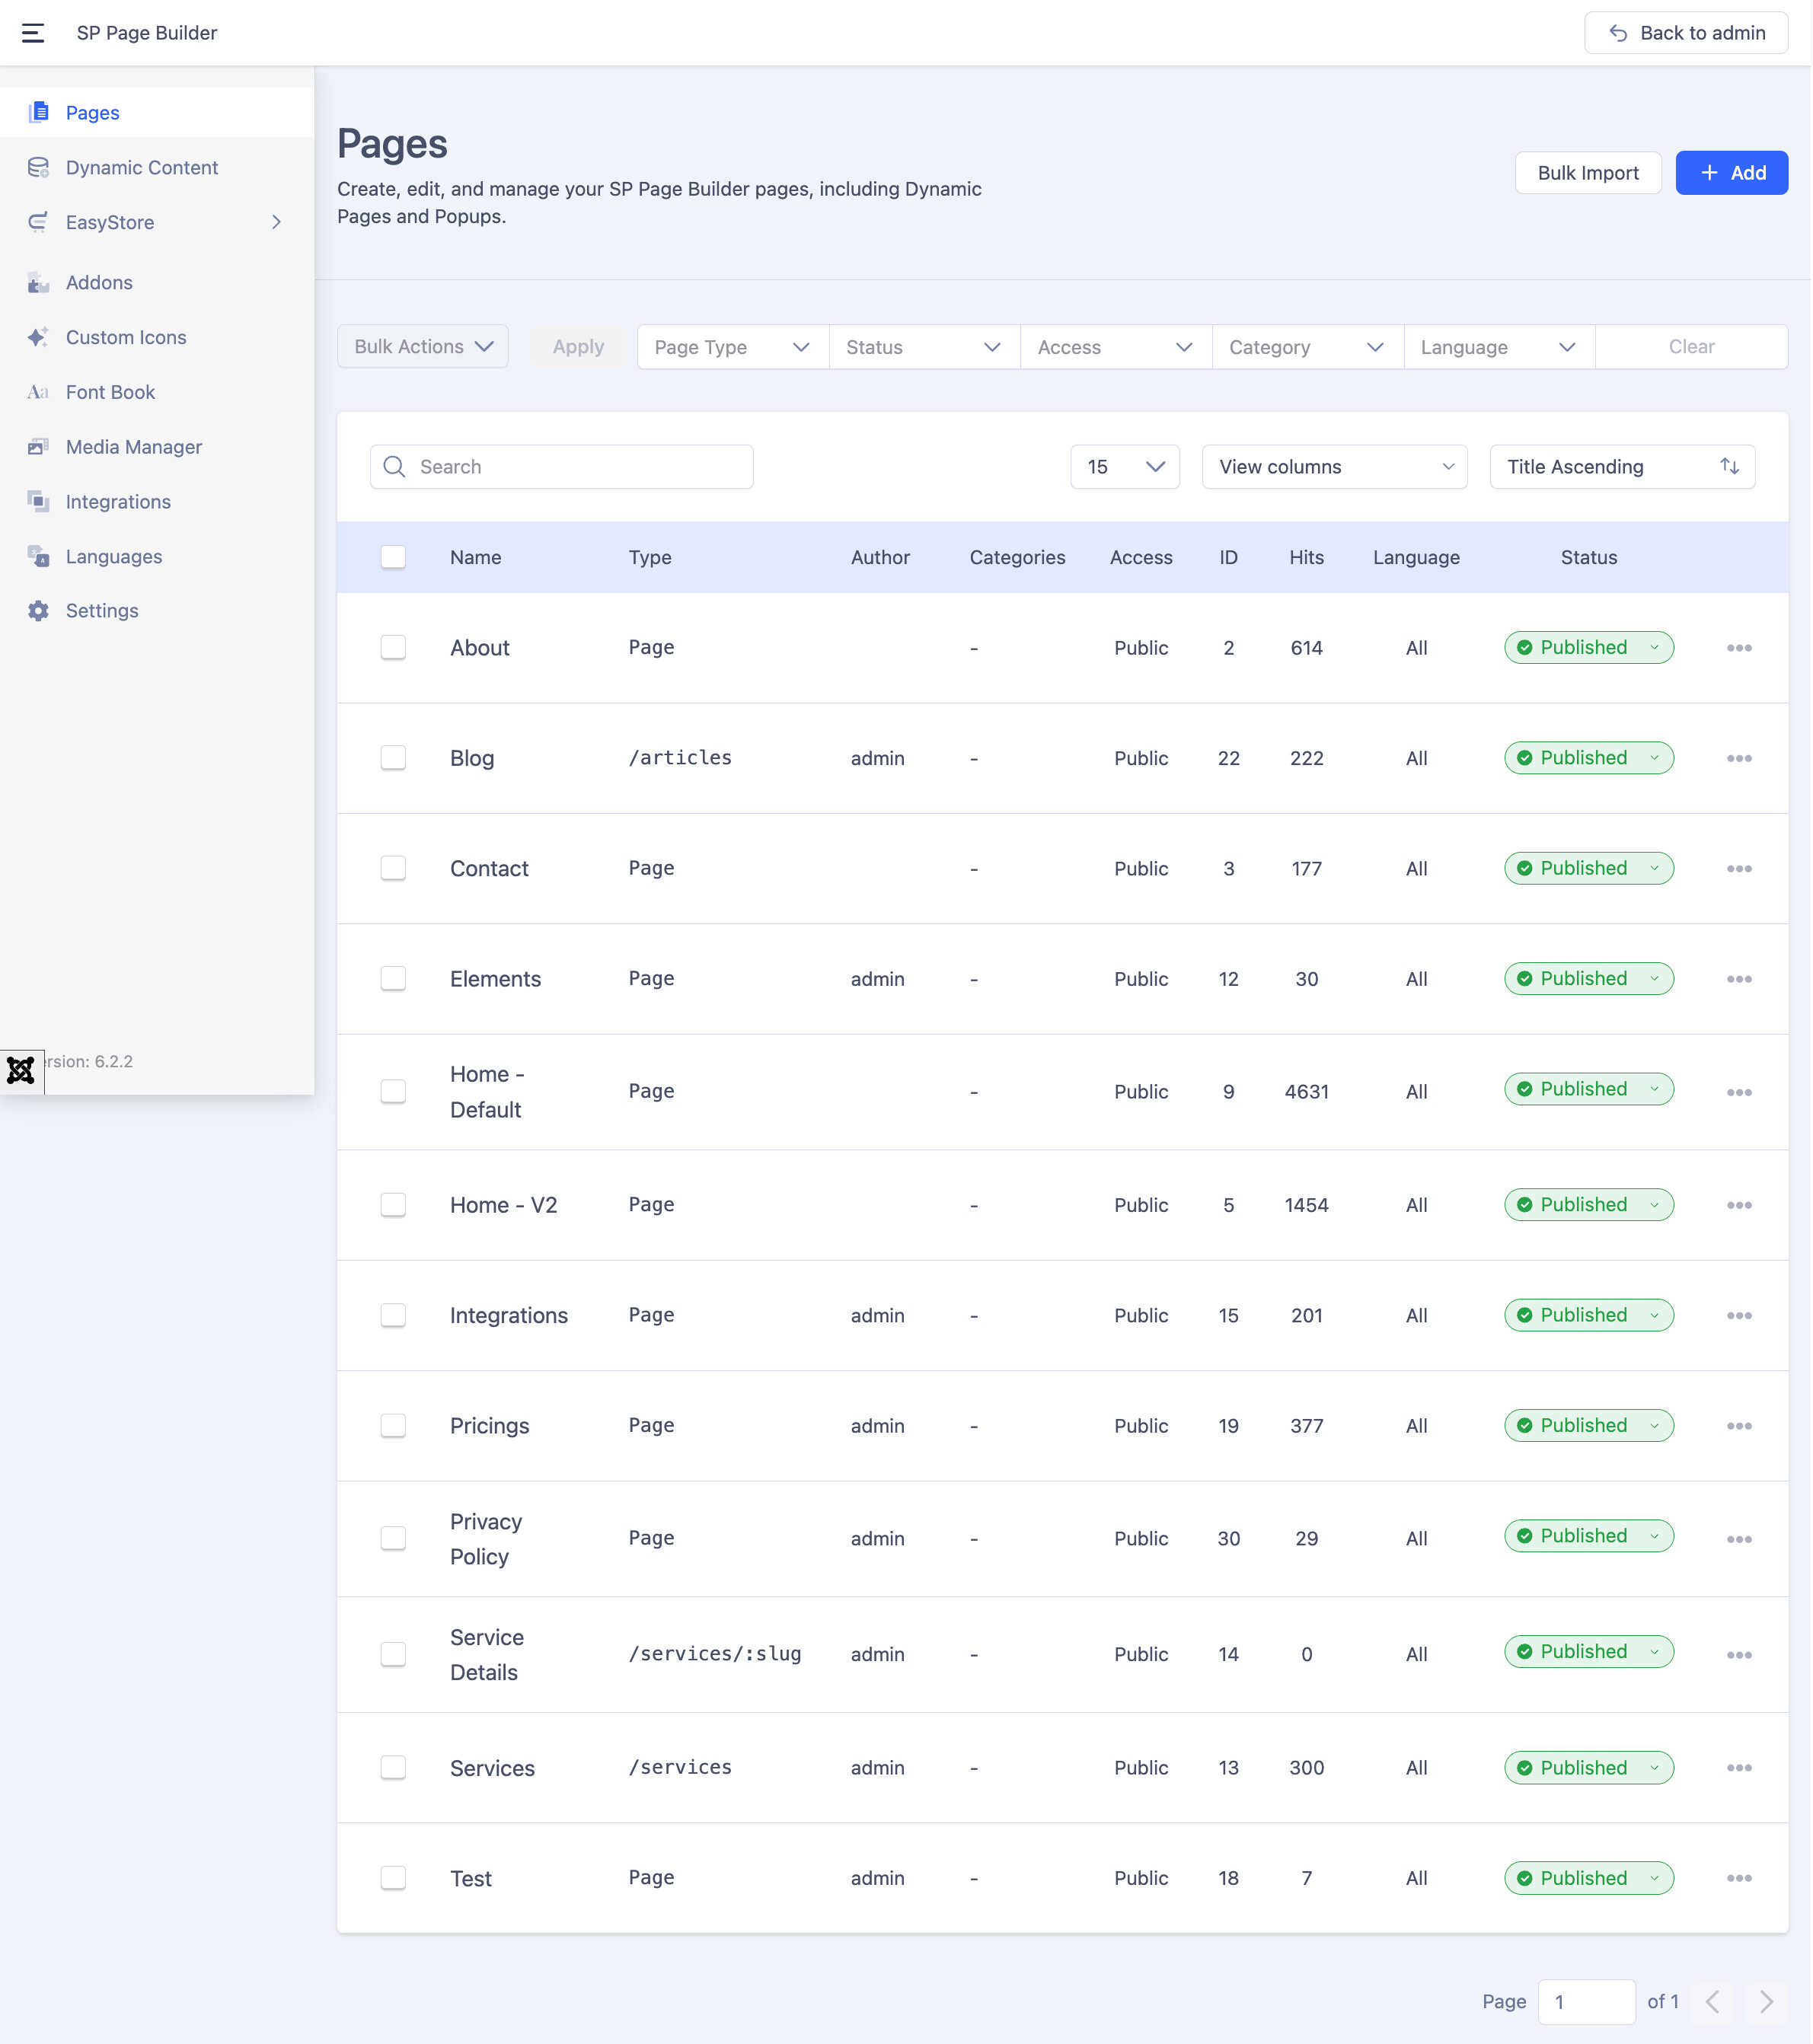Open three-dots actions menu for Test row
1813x2044 pixels.
[x=1738, y=1878]
